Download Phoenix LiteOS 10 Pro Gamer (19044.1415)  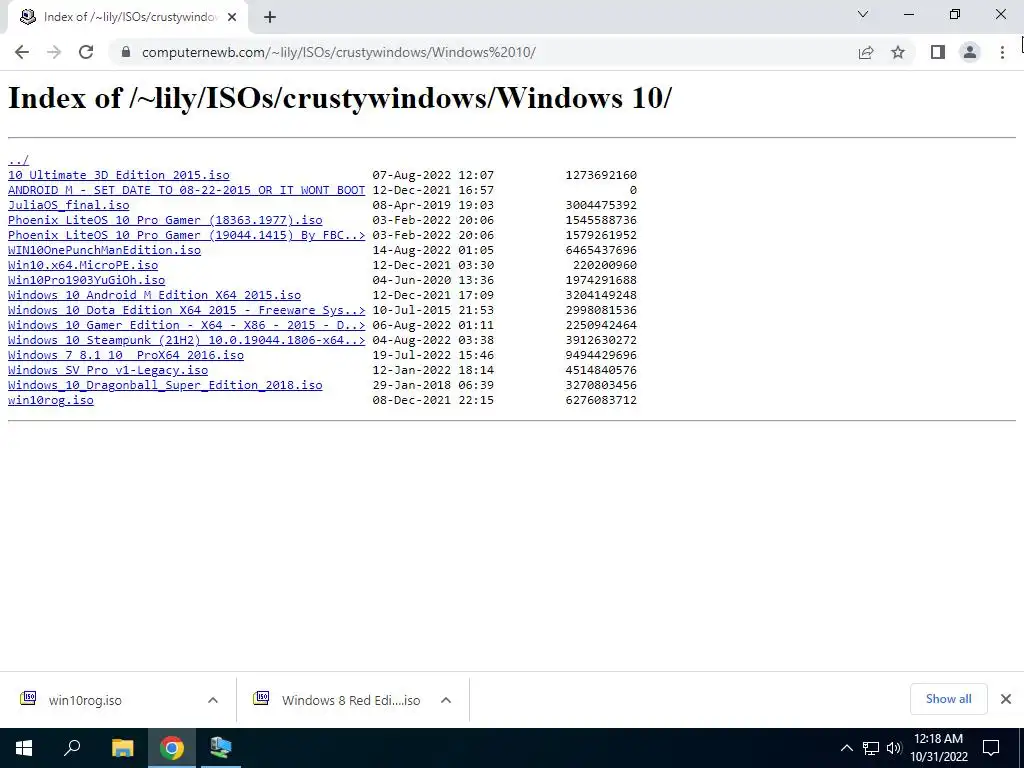click(186, 235)
